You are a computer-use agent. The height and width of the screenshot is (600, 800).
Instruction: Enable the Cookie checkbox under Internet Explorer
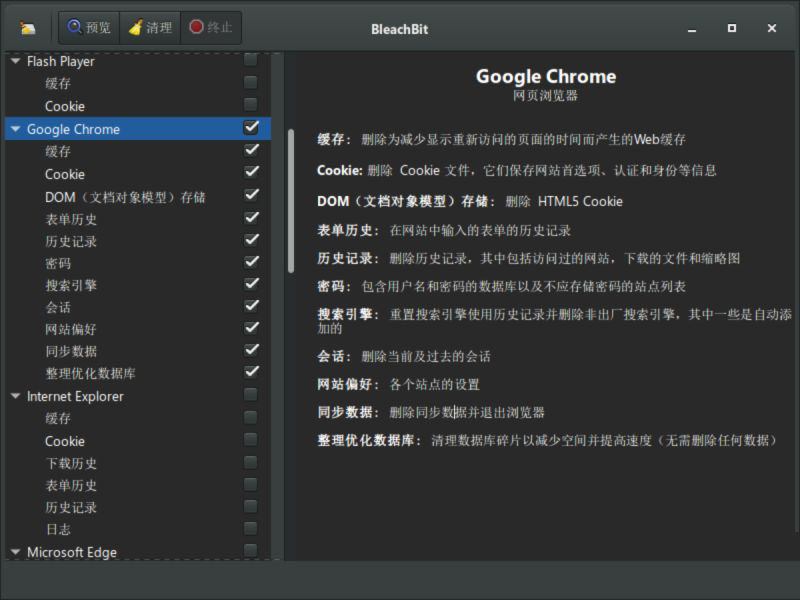tap(251, 439)
